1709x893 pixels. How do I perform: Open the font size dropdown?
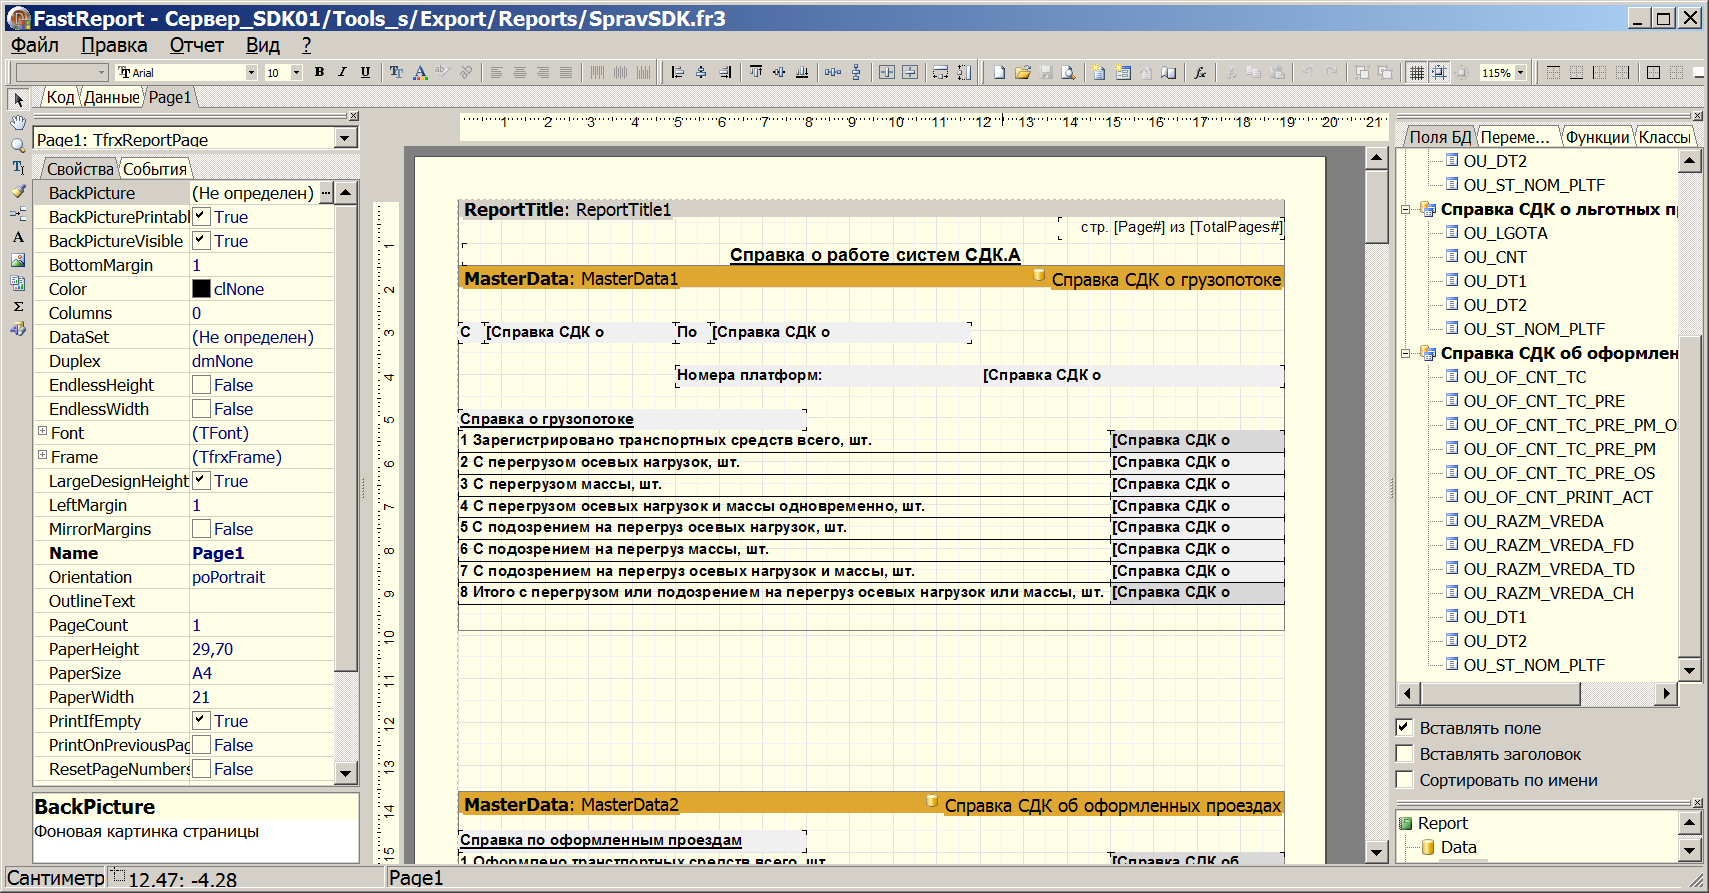tap(296, 72)
